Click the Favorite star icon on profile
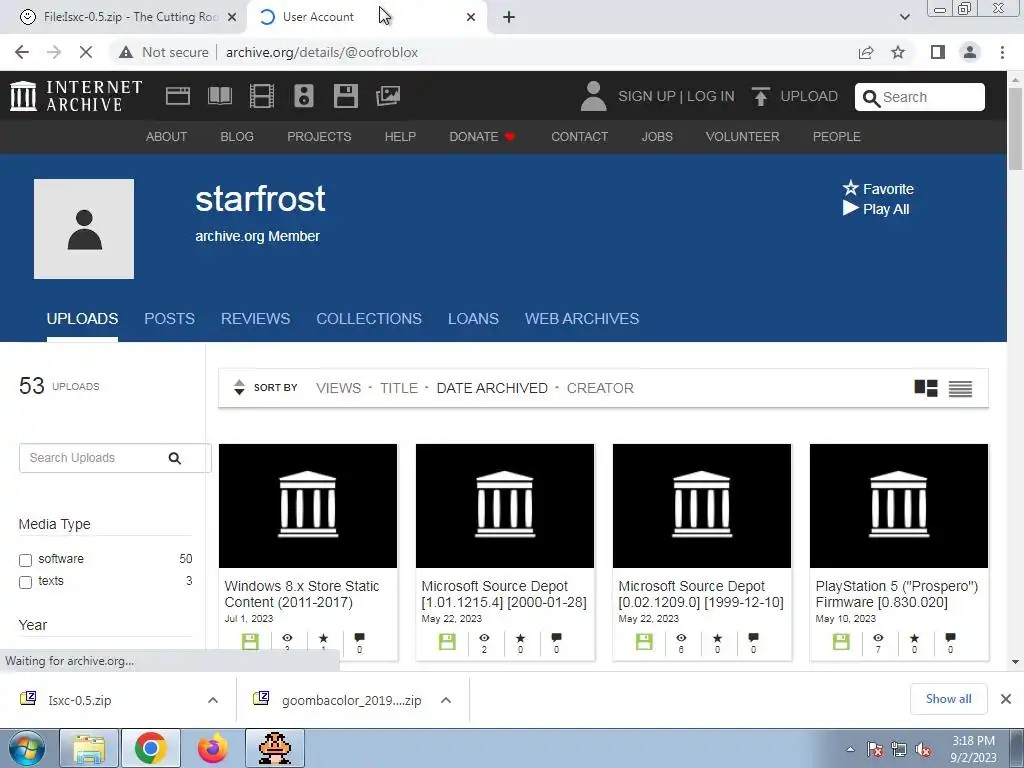 click(850, 188)
